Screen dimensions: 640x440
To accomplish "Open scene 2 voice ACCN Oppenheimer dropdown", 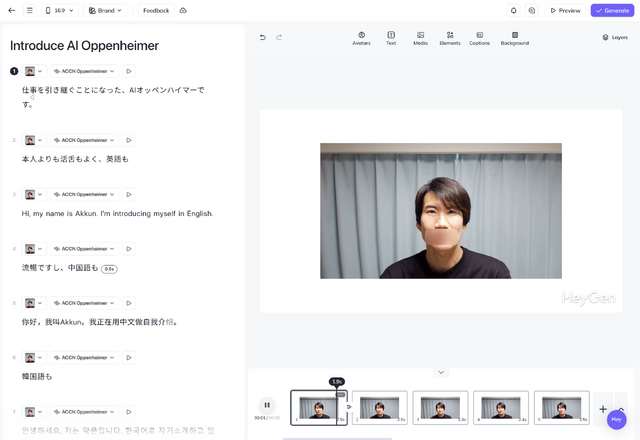I will pos(84,140).
